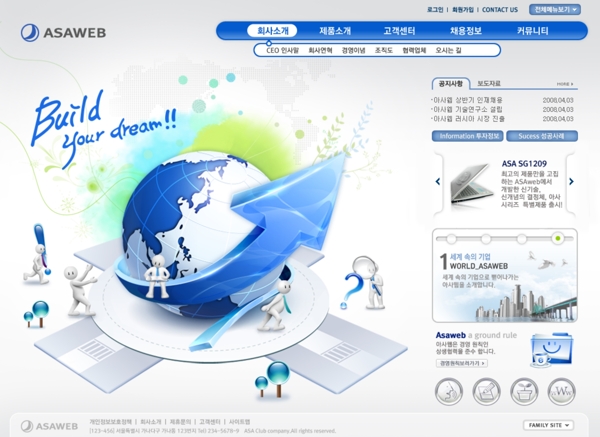Screen dimensions: 600x437
Task: Open notice 아사웹 러시아 시장 진출
Action: (468, 119)
